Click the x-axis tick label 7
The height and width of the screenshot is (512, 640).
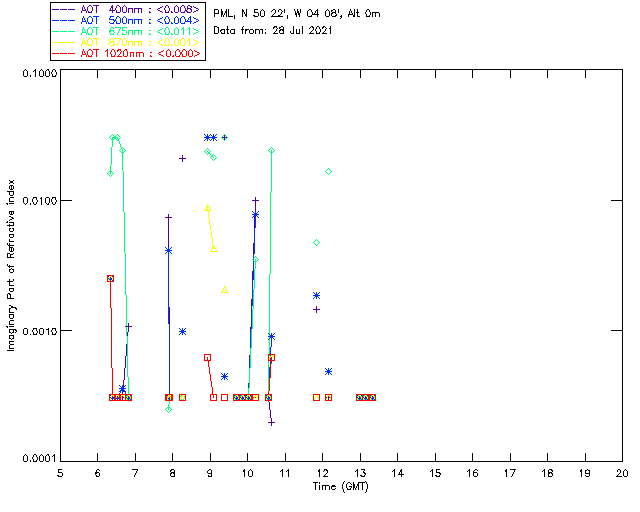(x=135, y=473)
